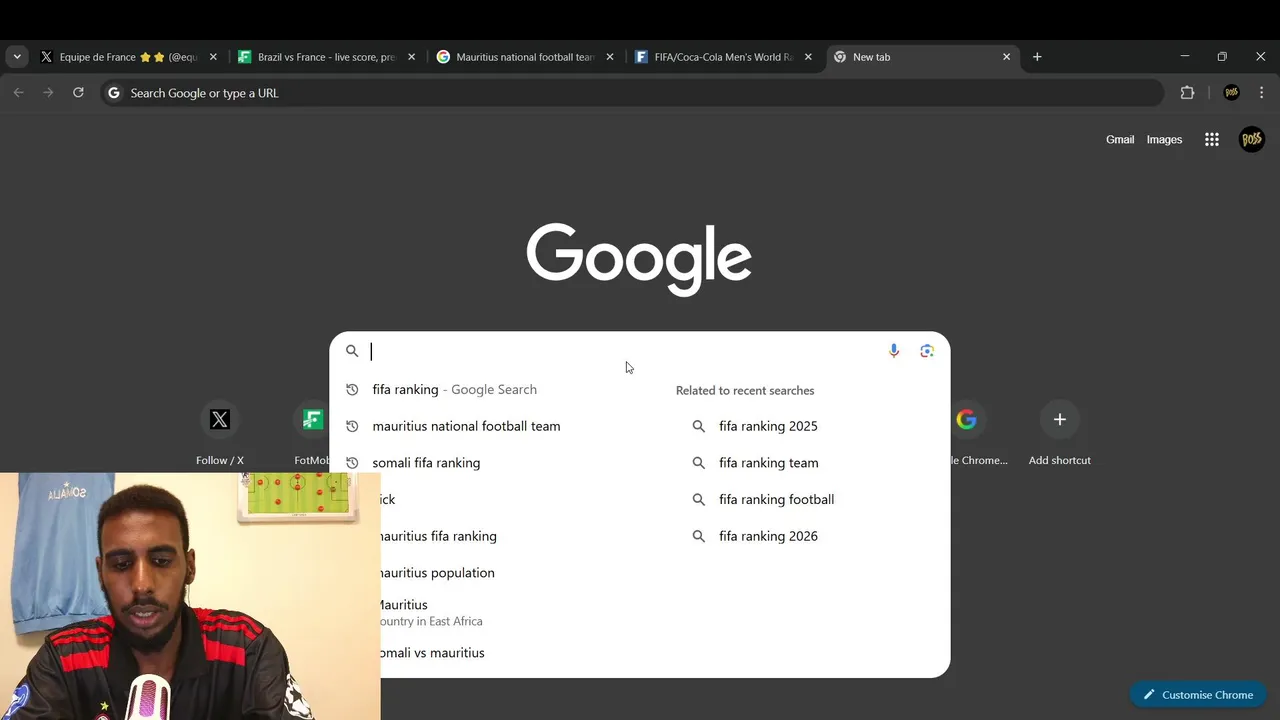Switch to the Brazil vs France tab

click(327, 57)
